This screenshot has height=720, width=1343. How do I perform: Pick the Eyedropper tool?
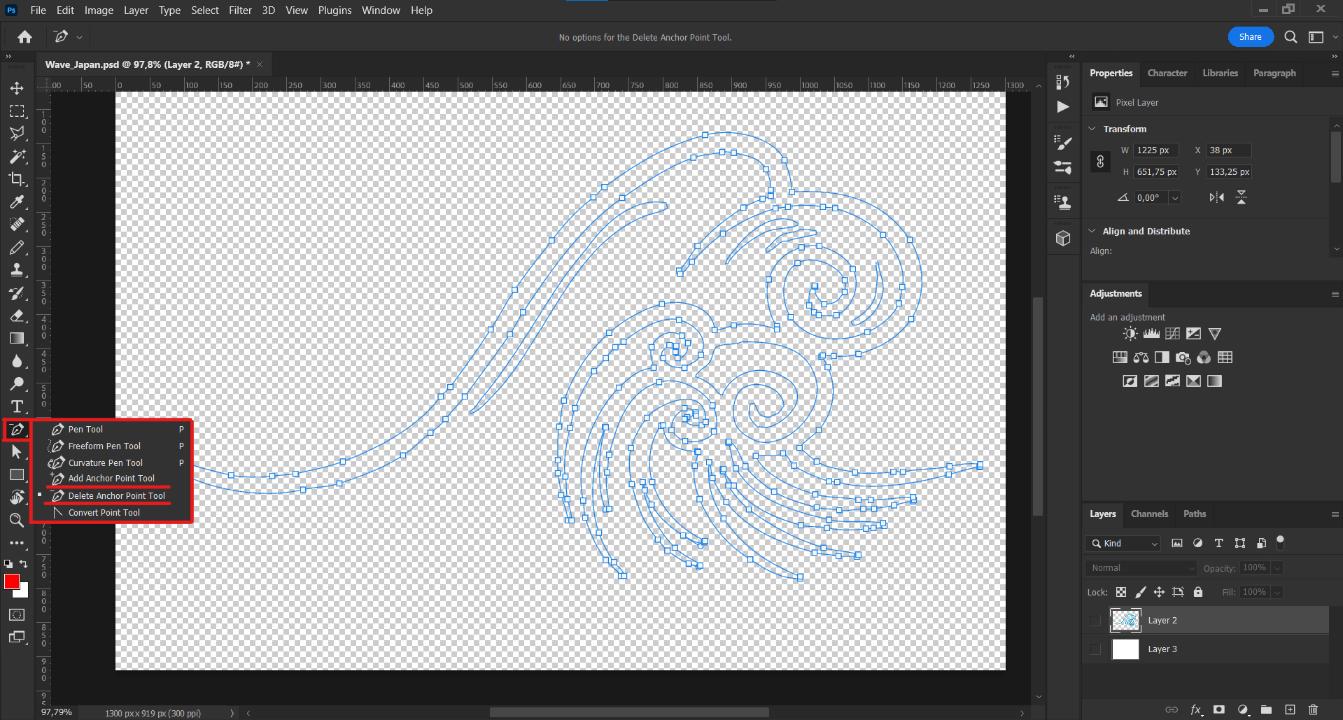pyautogui.click(x=17, y=203)
